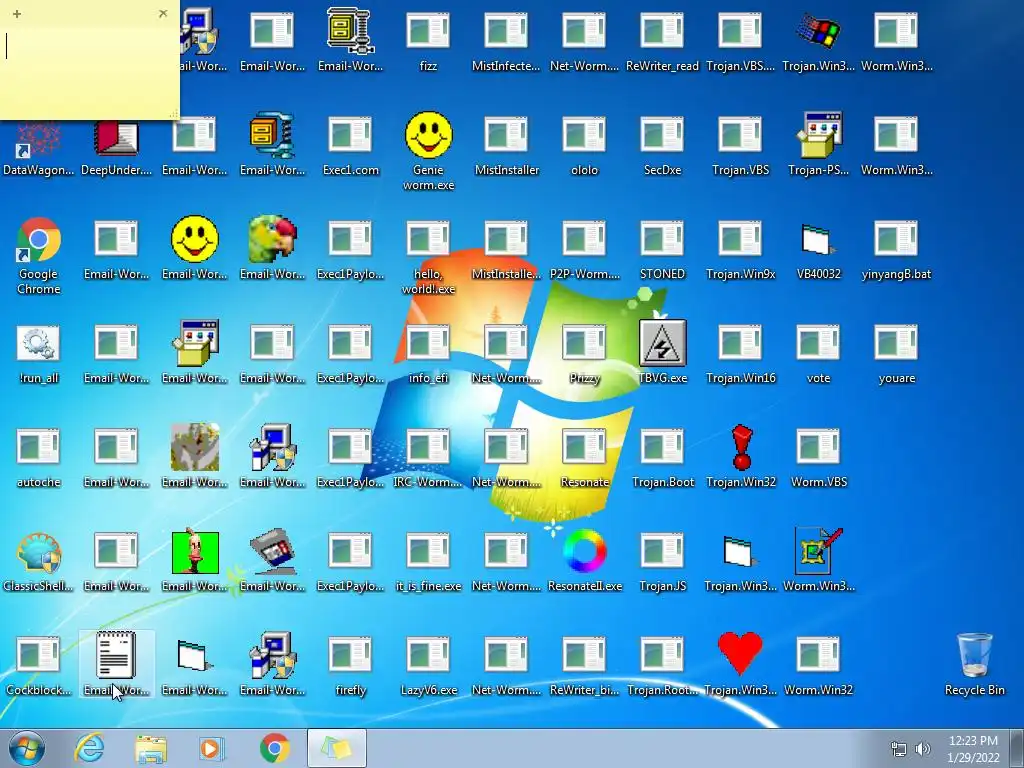Viewport: 1024px width, 768px height.
Task: Select the hello, world!.exe icon
Action: coord(428,238)
